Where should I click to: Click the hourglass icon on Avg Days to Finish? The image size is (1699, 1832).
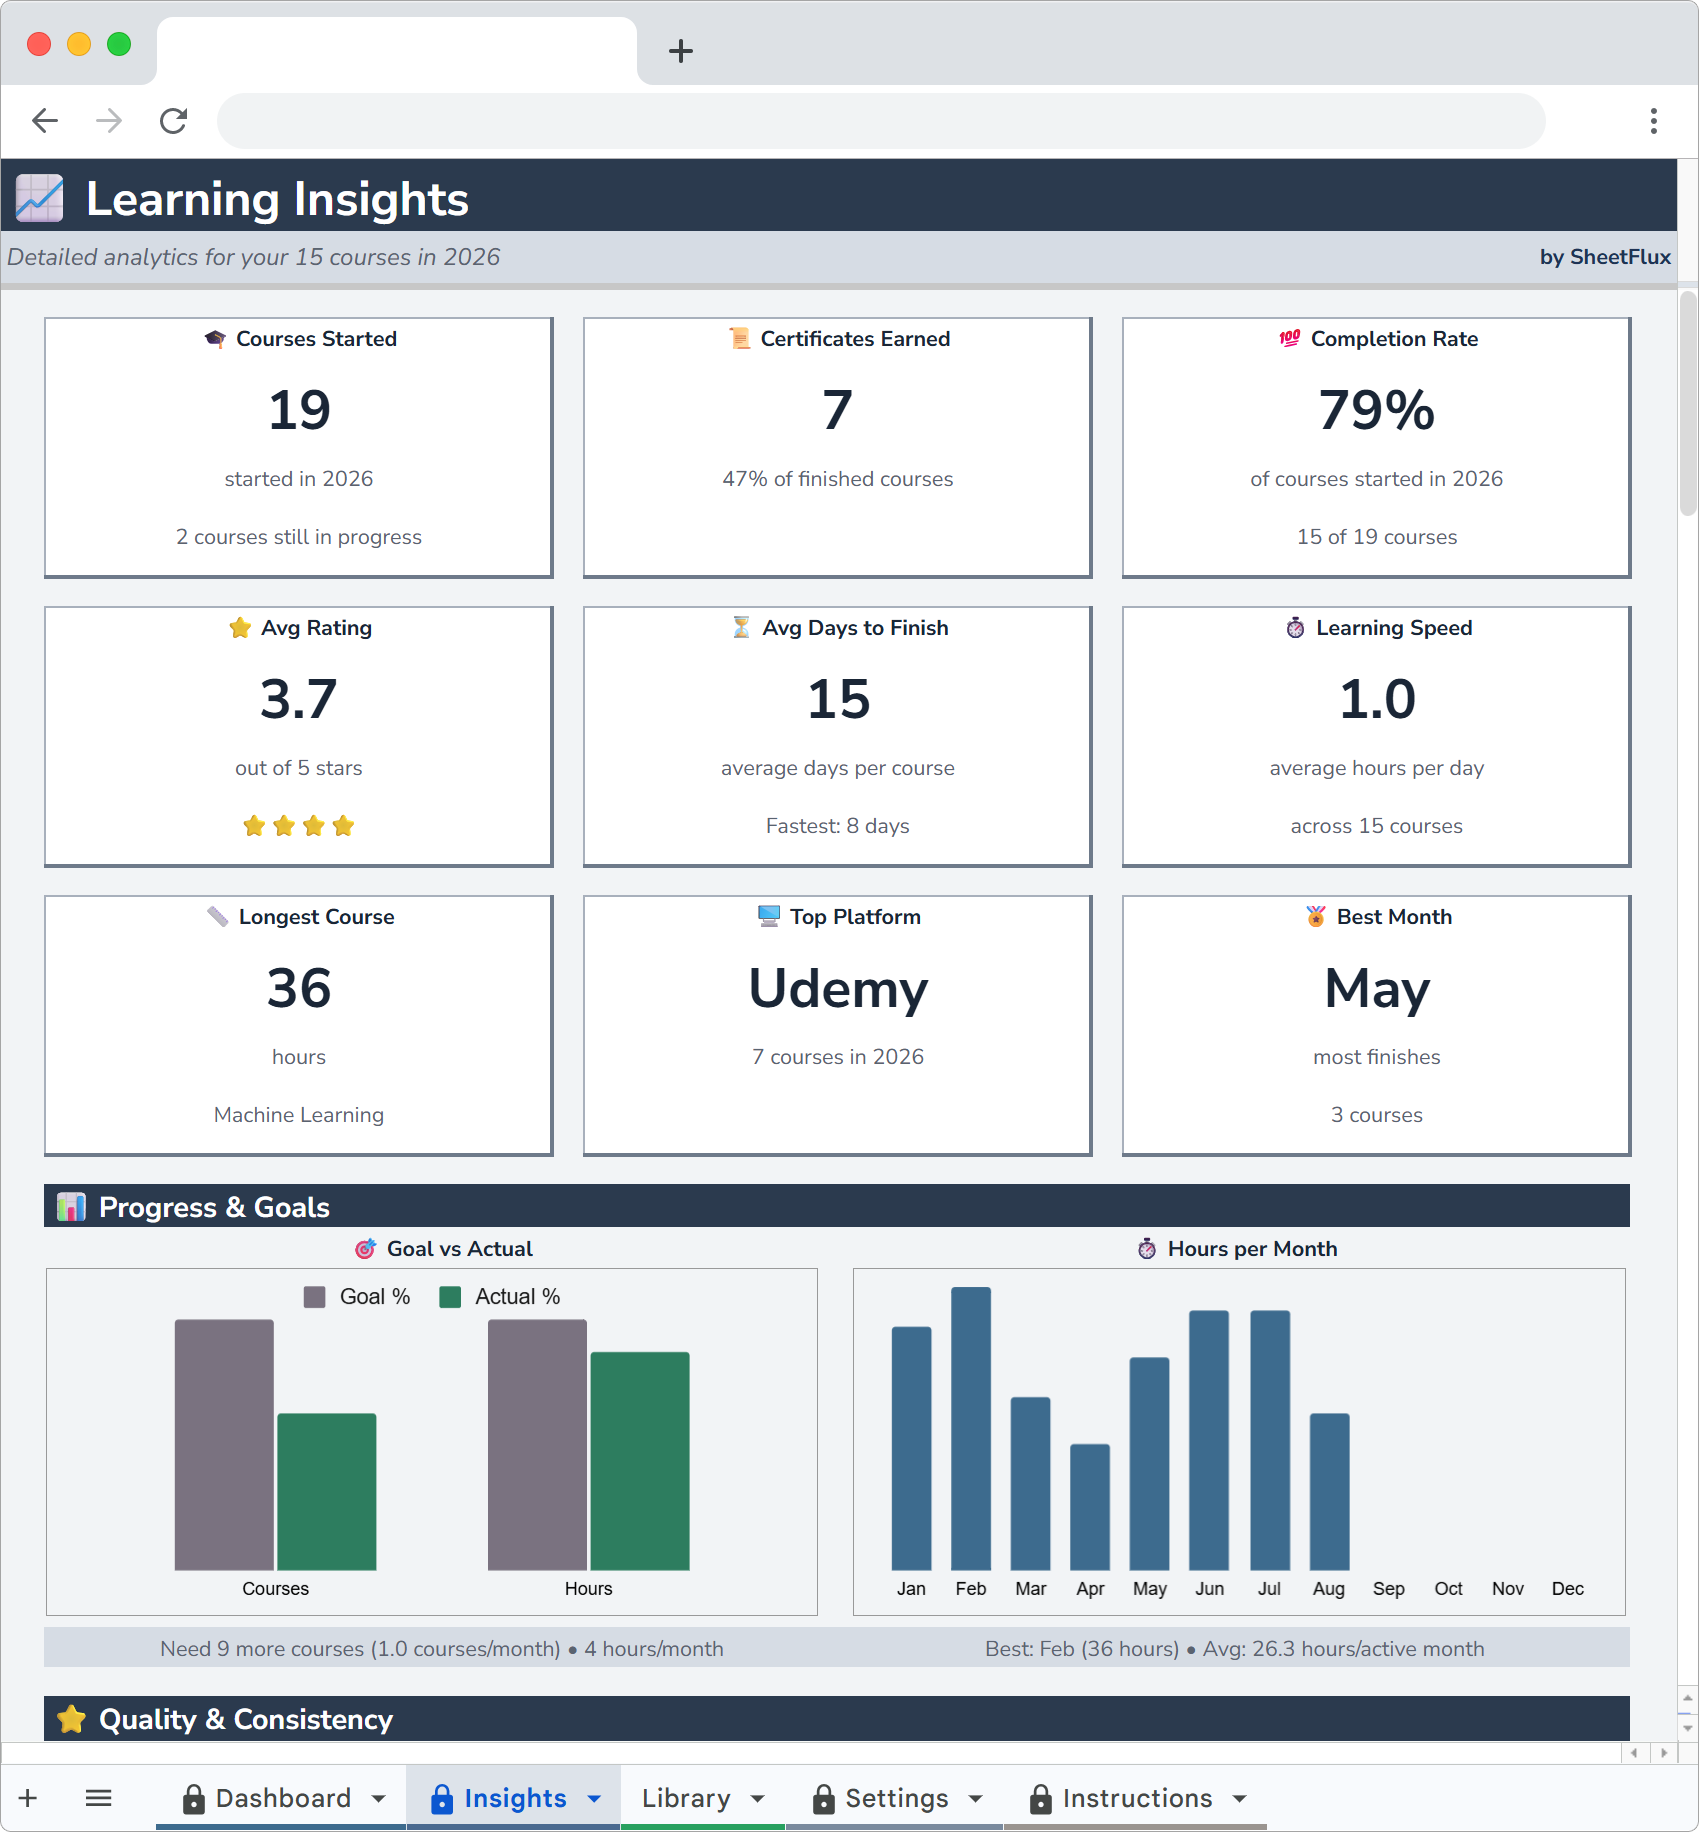738,627
